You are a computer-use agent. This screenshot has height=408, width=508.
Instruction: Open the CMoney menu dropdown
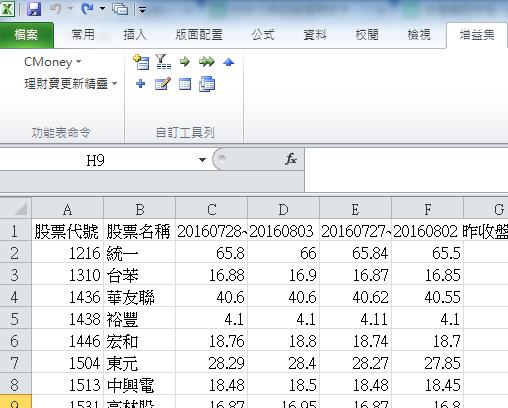(x=53, y=62)
